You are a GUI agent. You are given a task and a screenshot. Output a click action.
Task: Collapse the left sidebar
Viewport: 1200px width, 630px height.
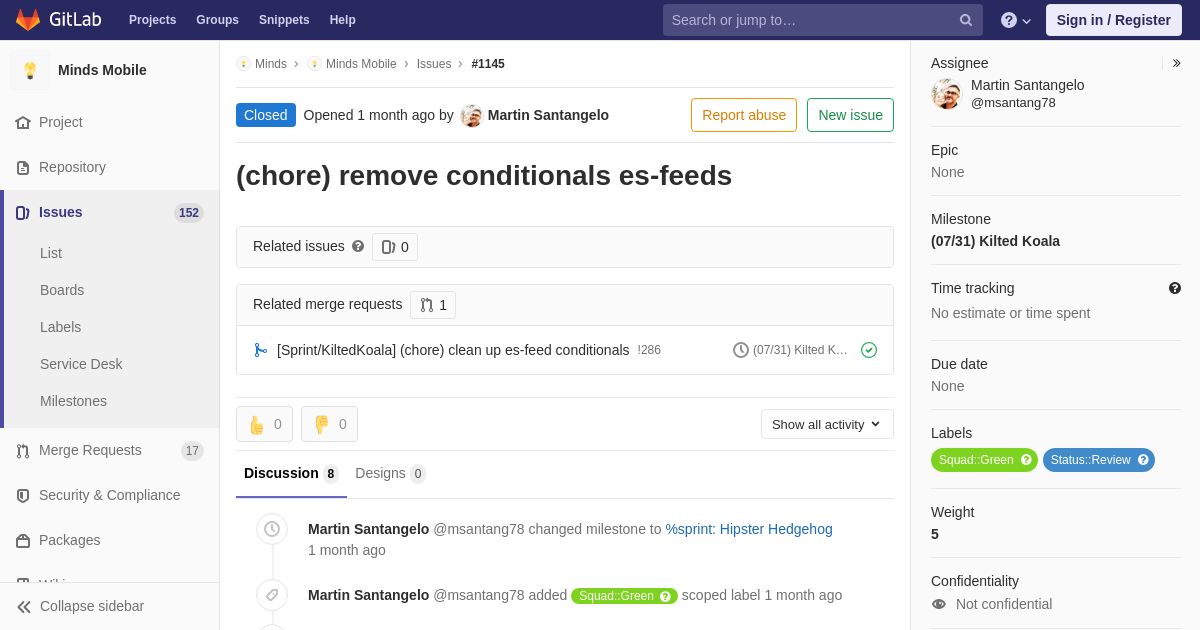click(x=80, y=606)
